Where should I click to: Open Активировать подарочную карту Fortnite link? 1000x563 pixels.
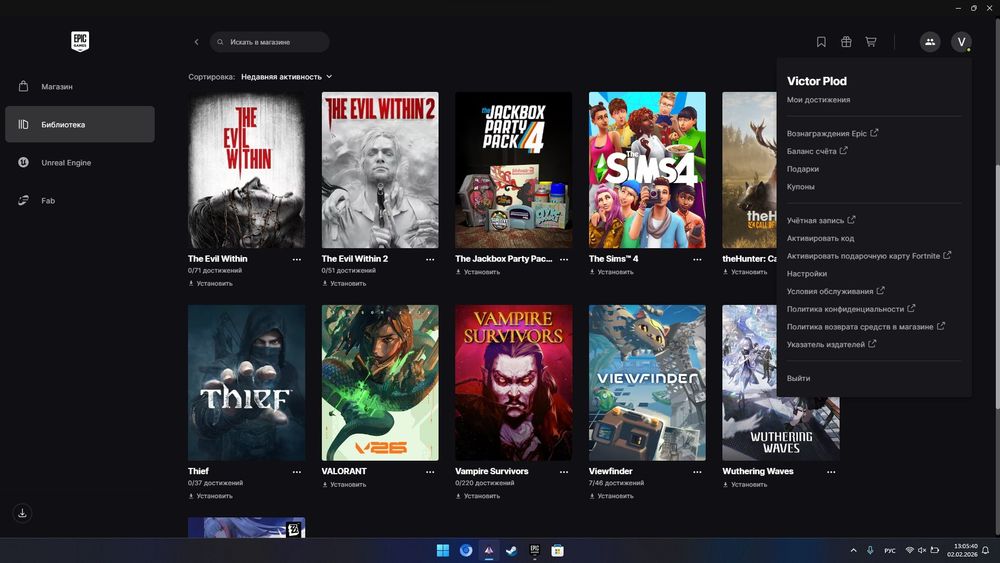(x=869, y=256)
